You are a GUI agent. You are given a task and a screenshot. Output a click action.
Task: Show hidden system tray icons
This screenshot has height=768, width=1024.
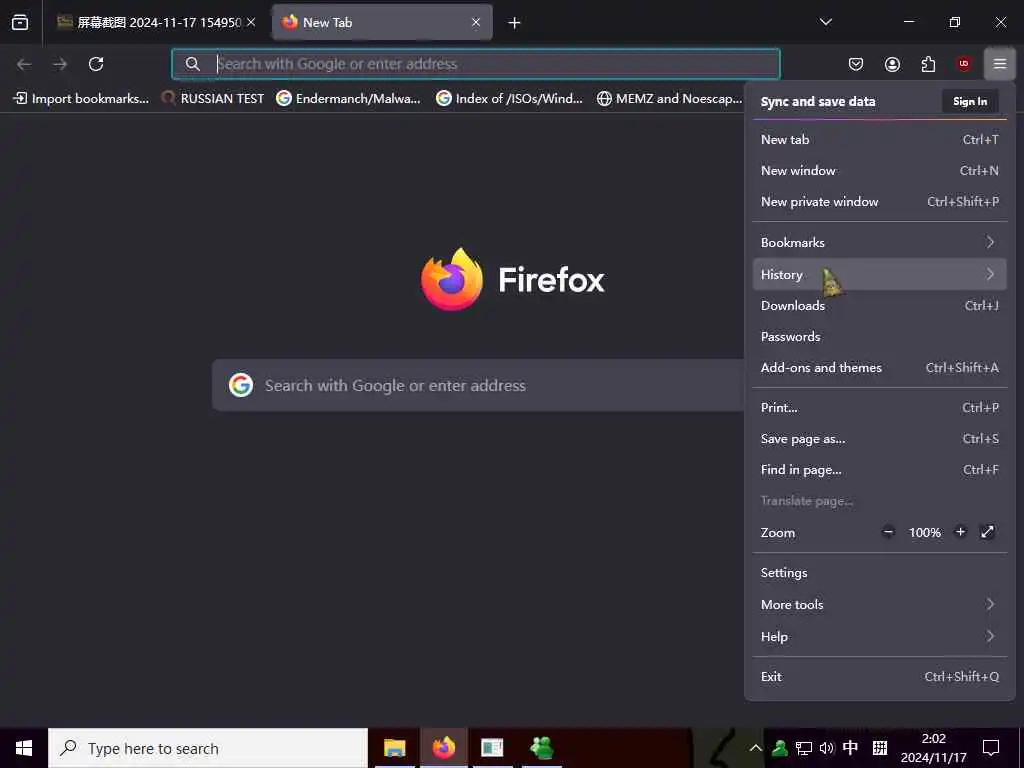click(x=756, y=748)
